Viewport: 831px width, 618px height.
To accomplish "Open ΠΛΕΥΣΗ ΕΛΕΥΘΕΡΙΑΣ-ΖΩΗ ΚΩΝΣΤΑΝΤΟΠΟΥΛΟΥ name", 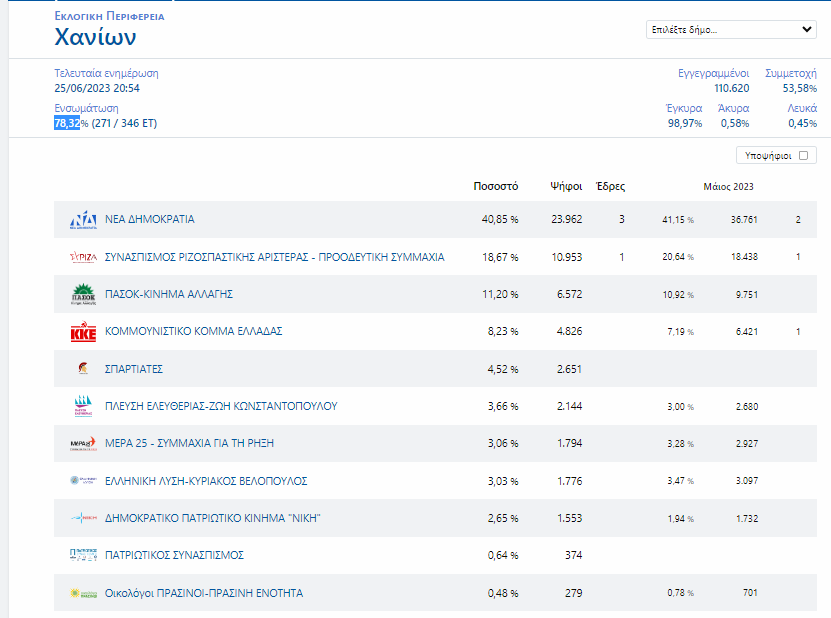I will click(221, 406).
